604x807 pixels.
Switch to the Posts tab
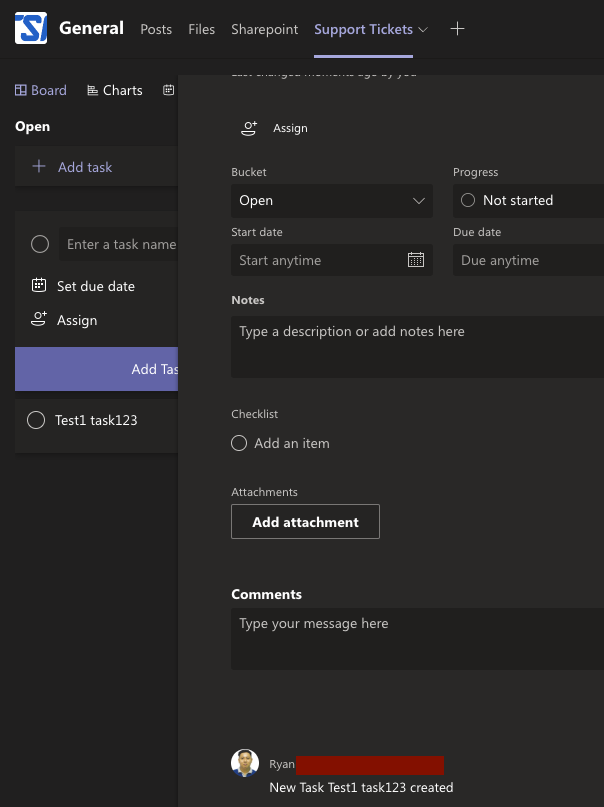[156, 29]
